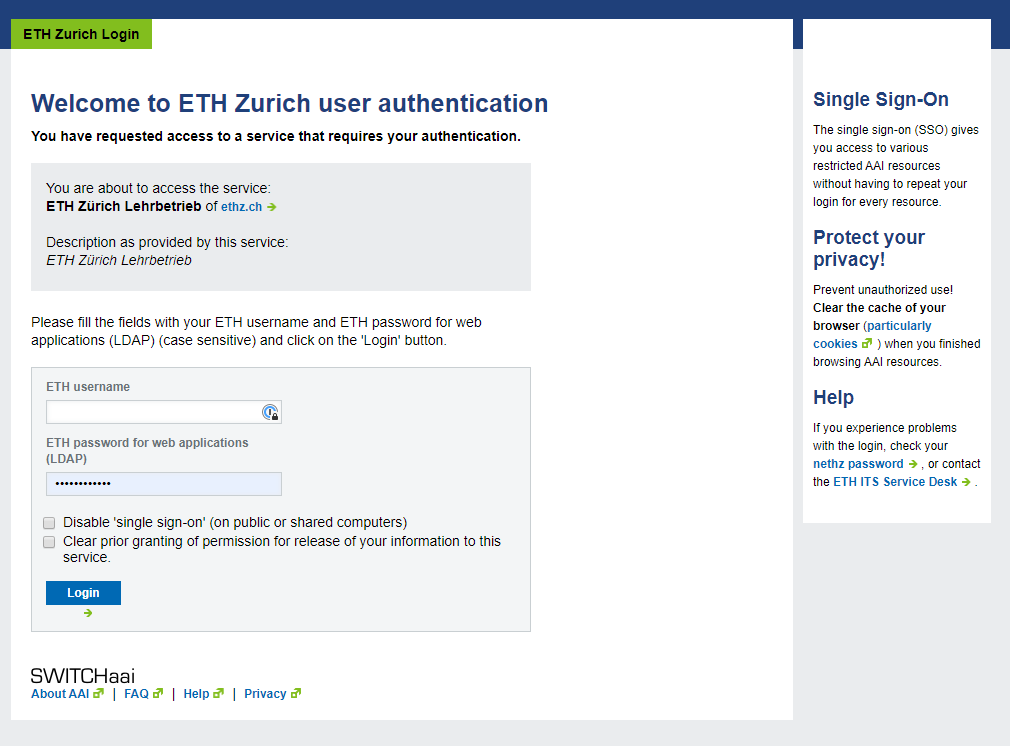
Task: Open the Privacy footer link
Action: (265, 694)
